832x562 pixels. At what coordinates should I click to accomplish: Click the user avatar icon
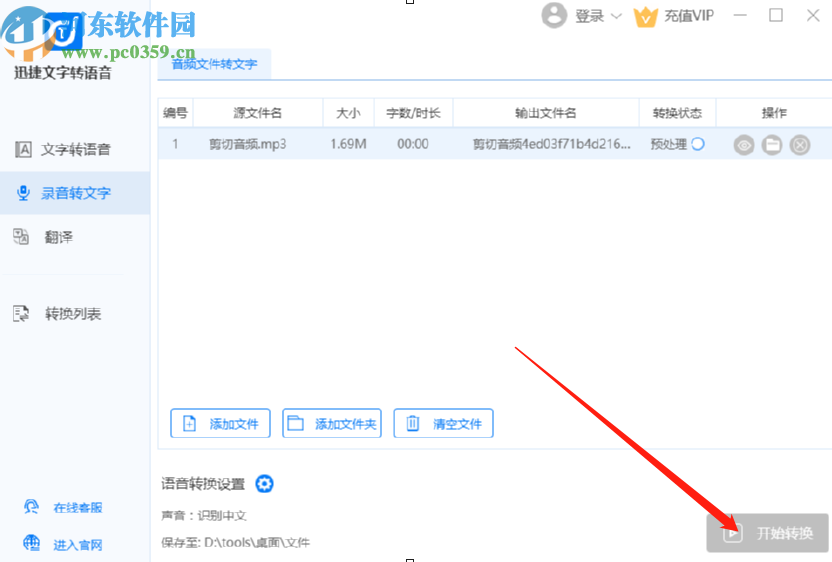[554, 15]
